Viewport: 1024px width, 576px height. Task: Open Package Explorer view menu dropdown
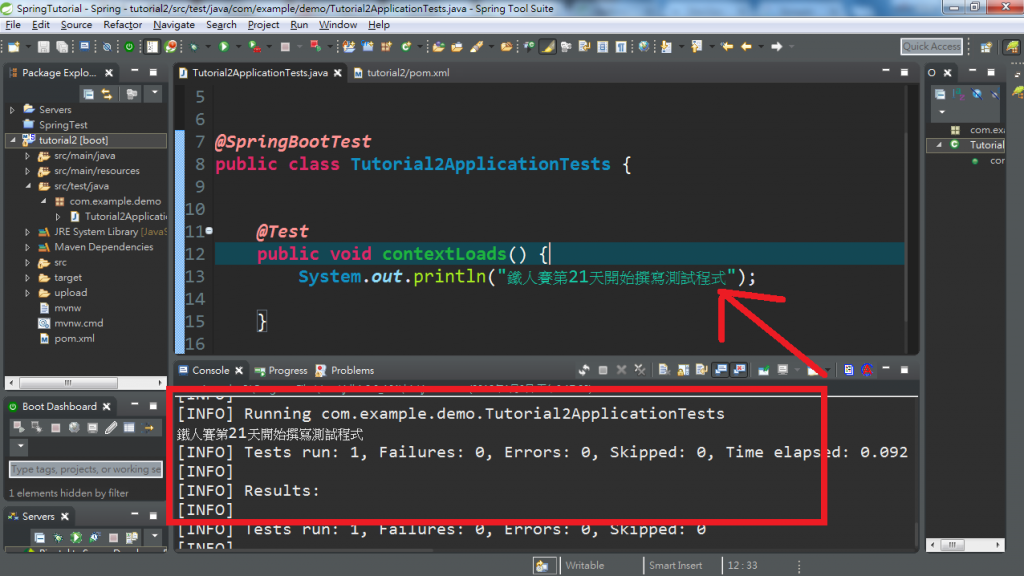pyautogui.click(x=154, y=93)
